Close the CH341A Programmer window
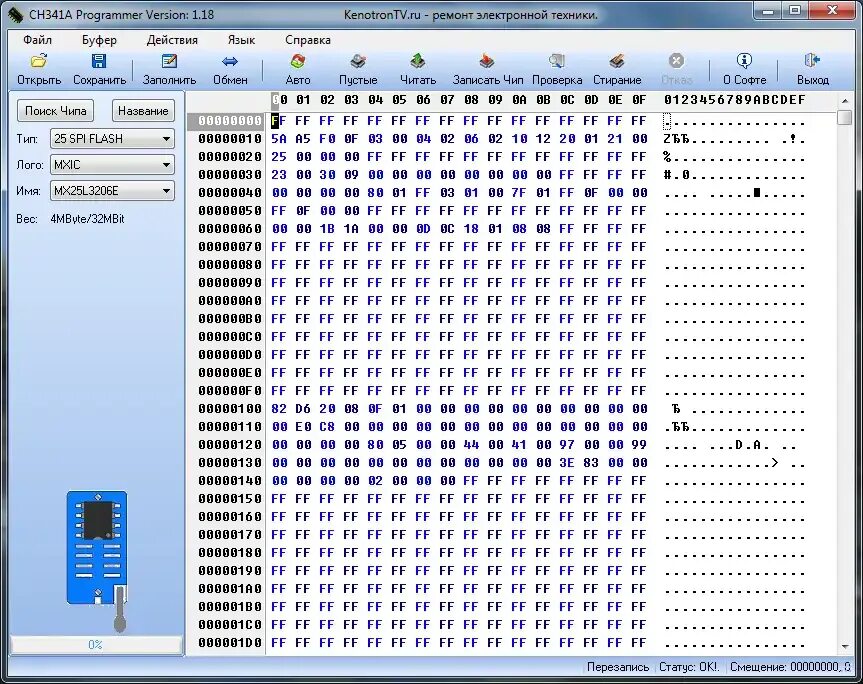The width and height of the screenshot is (863, 684). (832, 10)
